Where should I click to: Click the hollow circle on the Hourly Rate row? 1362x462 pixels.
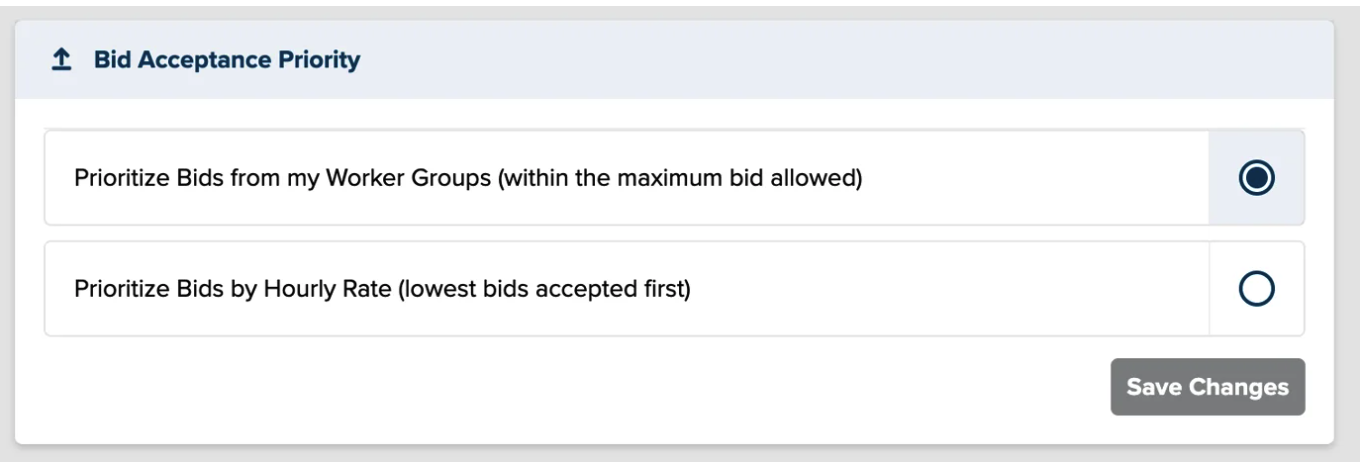(1256, 289)
